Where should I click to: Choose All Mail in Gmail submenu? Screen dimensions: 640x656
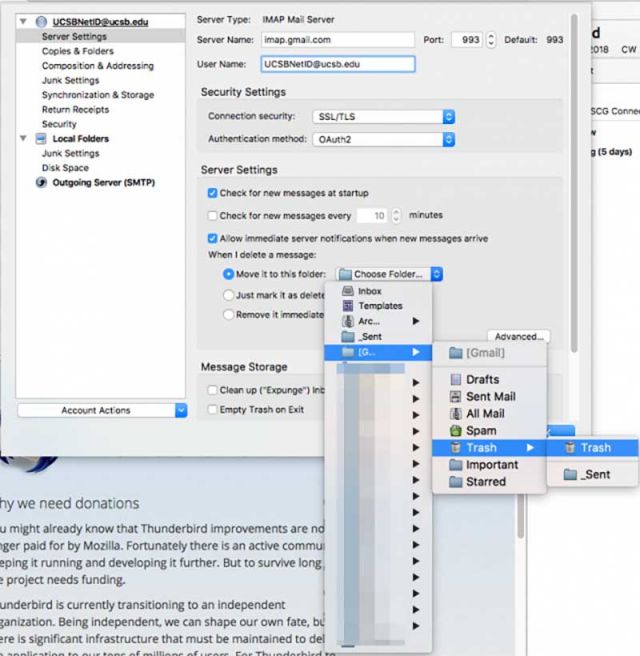tap(489, 414)
